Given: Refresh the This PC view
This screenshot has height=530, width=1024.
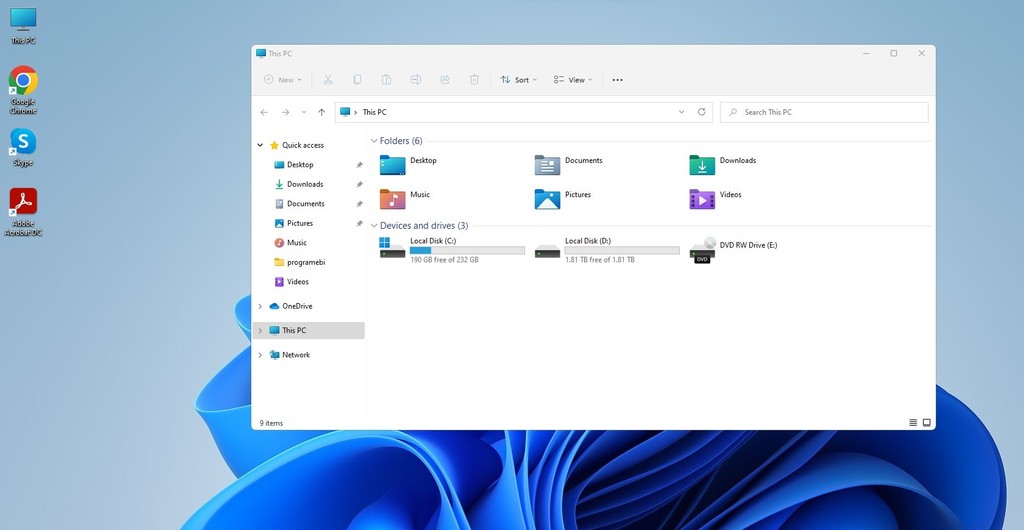Looking at the screenshot, I should click(x=701, y=112).
